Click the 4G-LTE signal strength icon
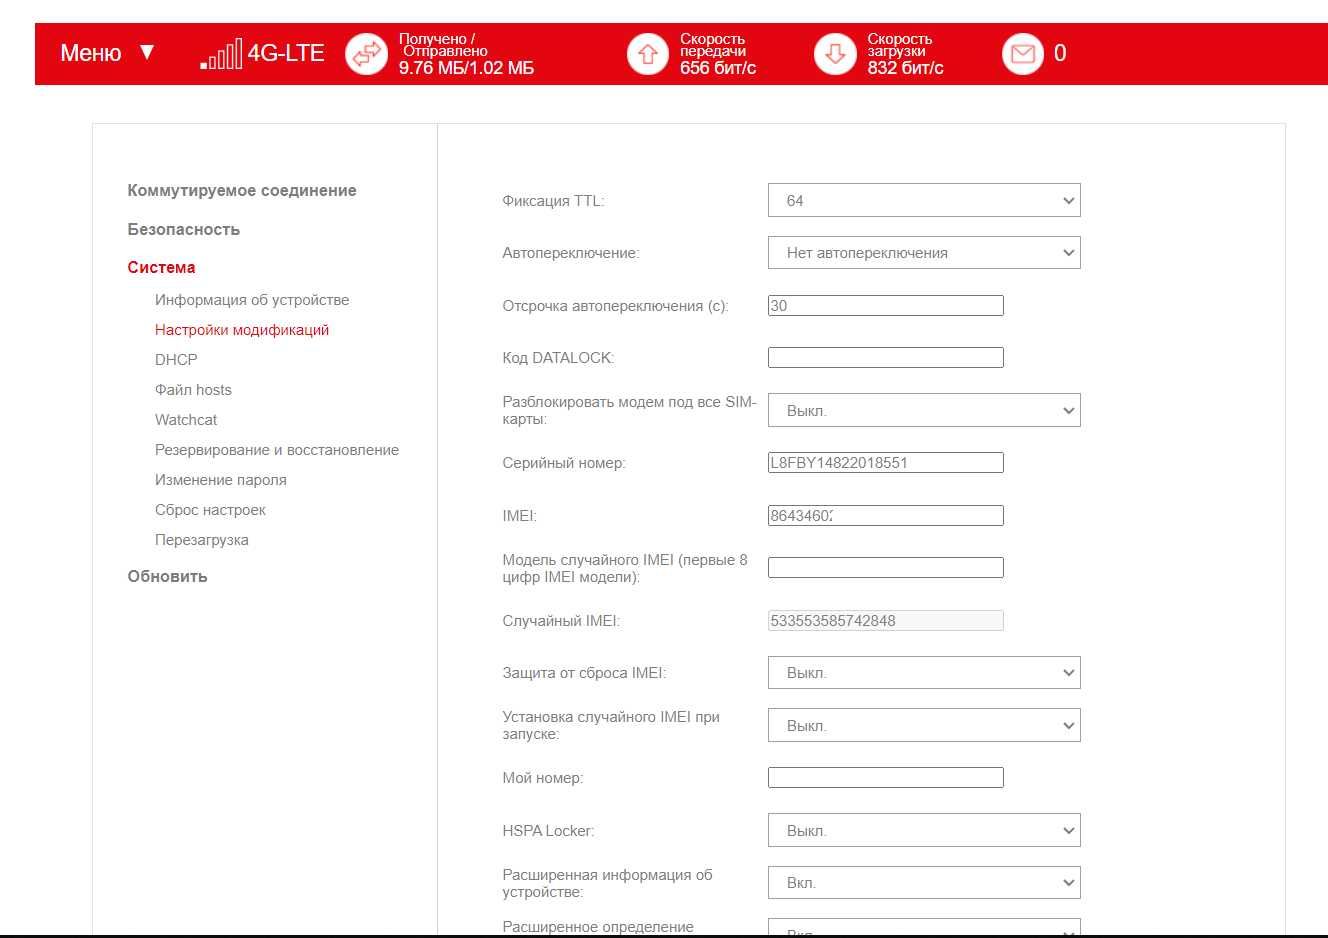This screenshot has height=938, width=1328. tap(221, 54)
